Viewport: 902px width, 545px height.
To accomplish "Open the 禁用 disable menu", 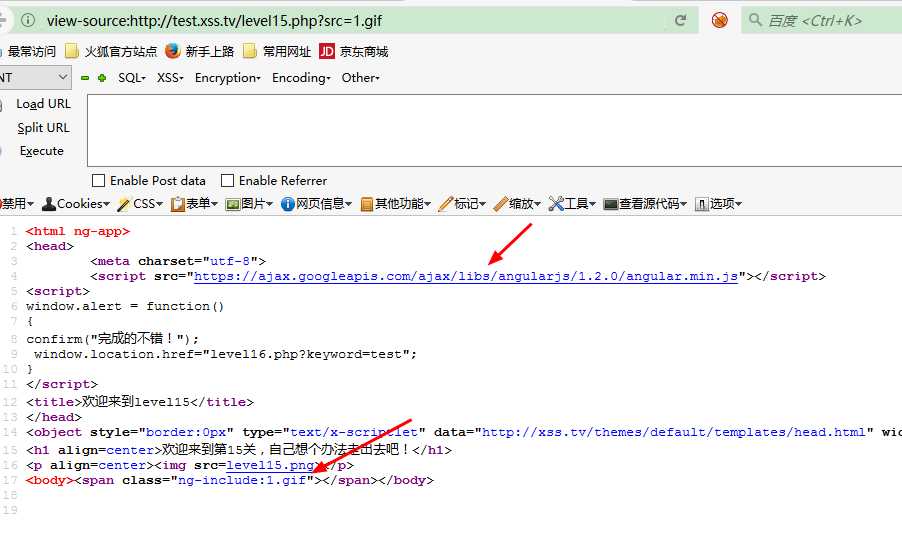I will (x=17, y=204).
